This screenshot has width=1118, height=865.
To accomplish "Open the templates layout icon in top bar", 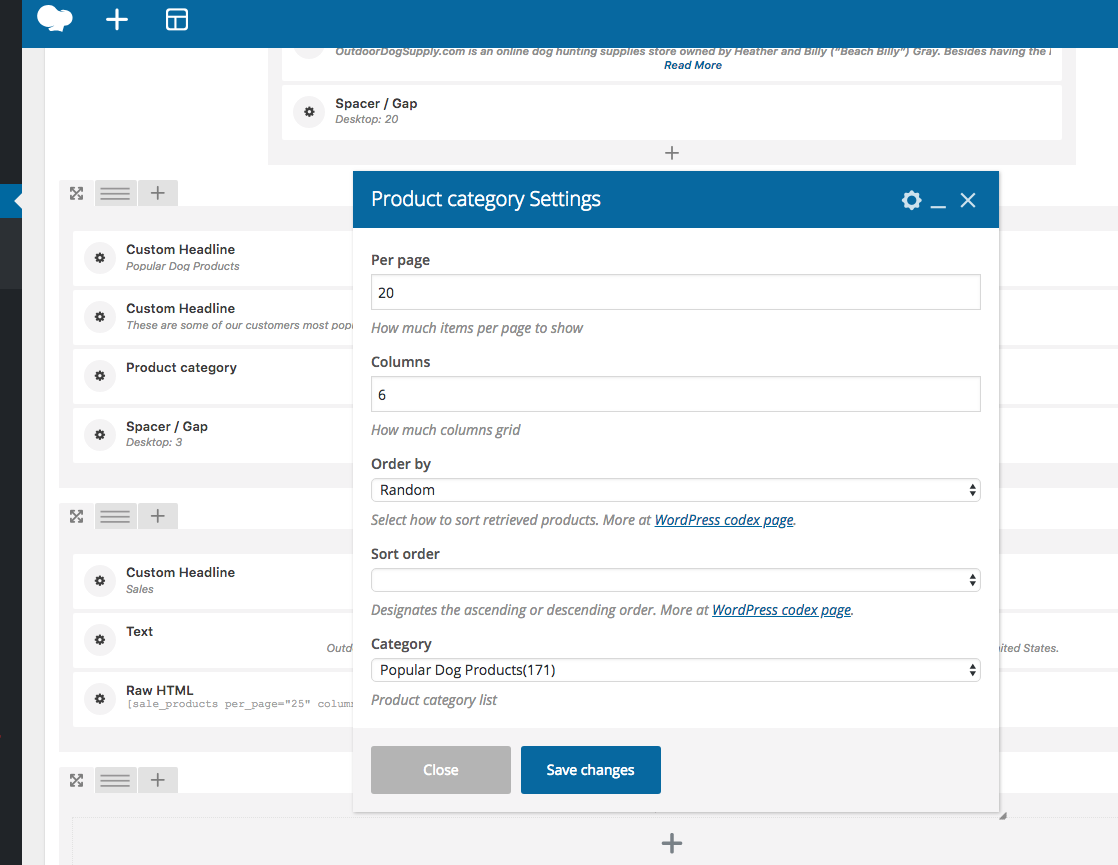I will (177, 20).
